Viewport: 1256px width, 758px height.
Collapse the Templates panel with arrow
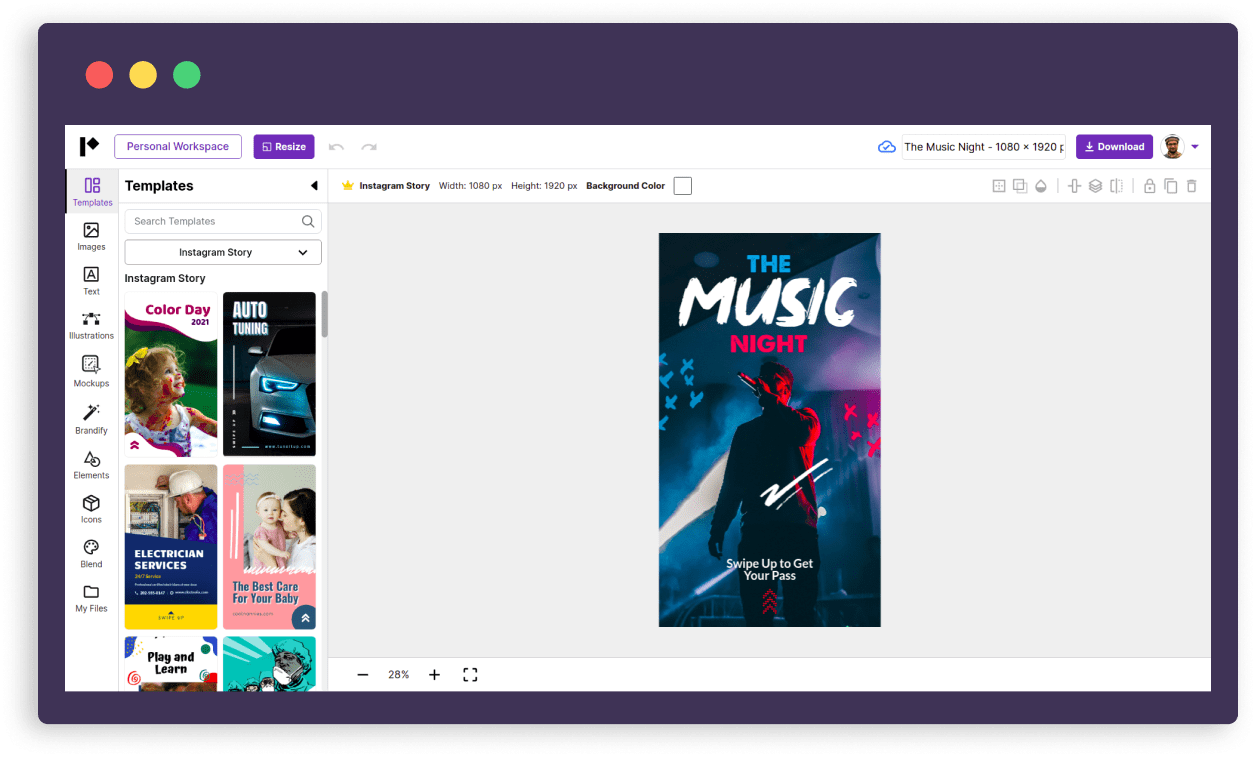point(314,186)
